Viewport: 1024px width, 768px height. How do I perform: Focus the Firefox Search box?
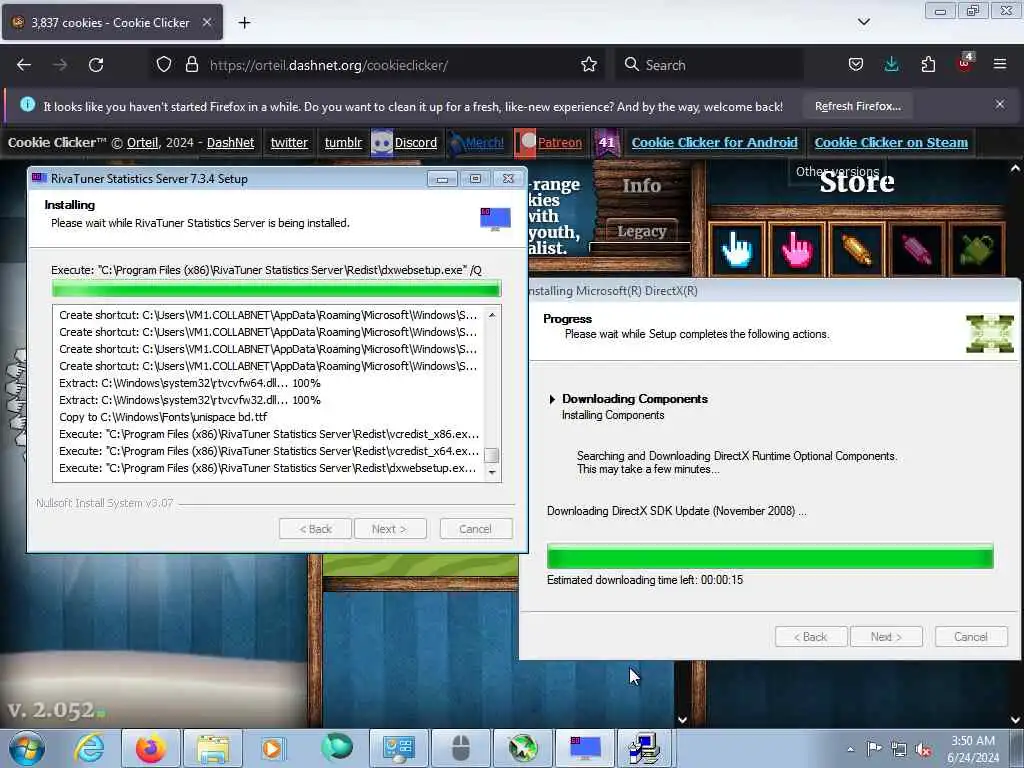coord(709,65)
